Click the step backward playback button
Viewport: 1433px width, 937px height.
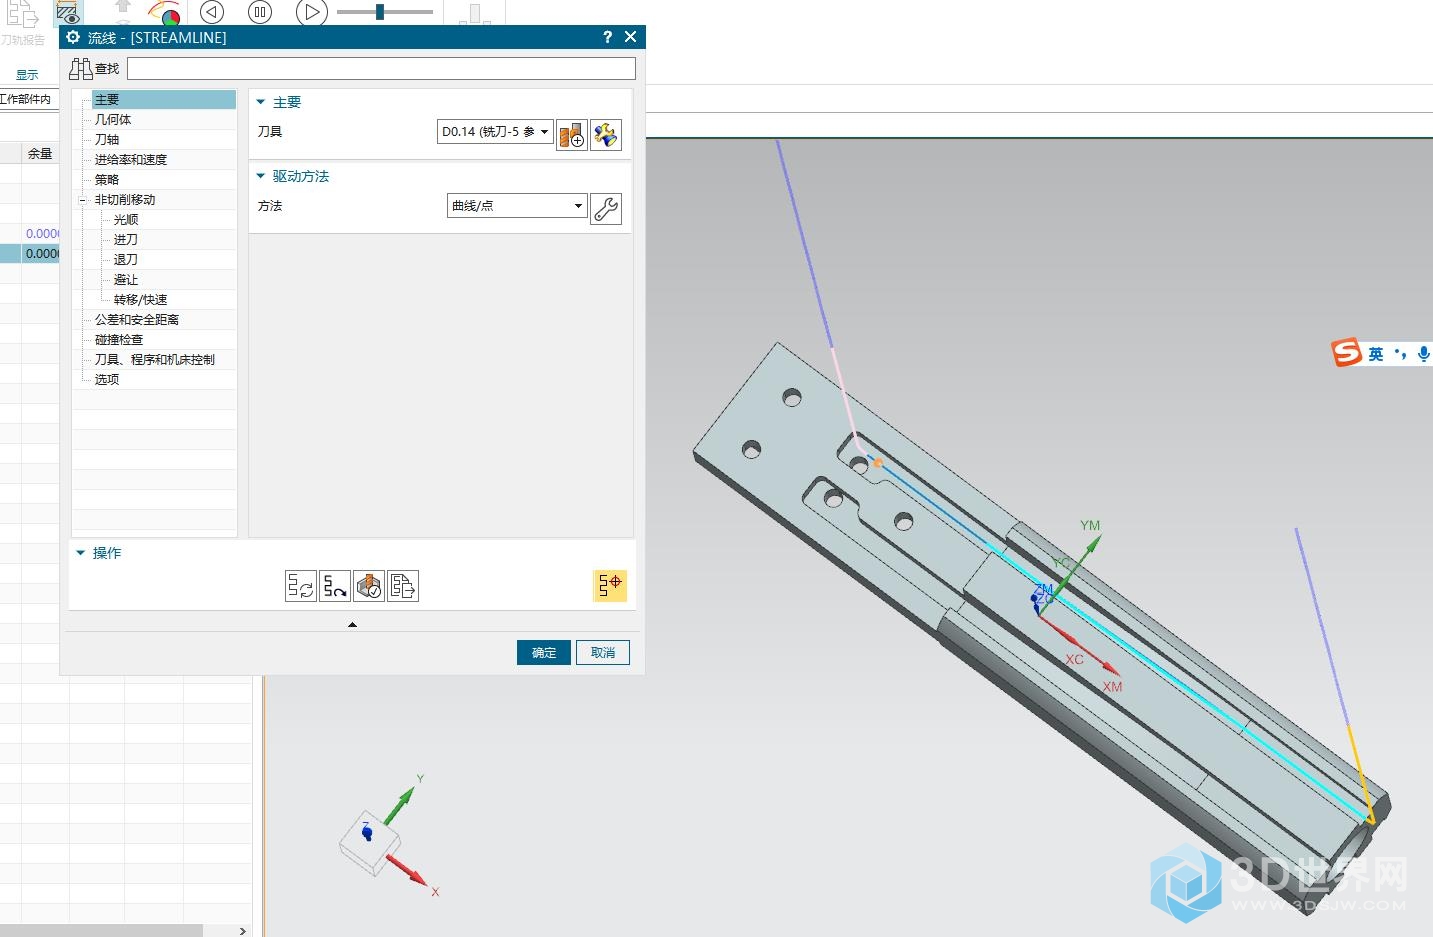click(212, 12)
